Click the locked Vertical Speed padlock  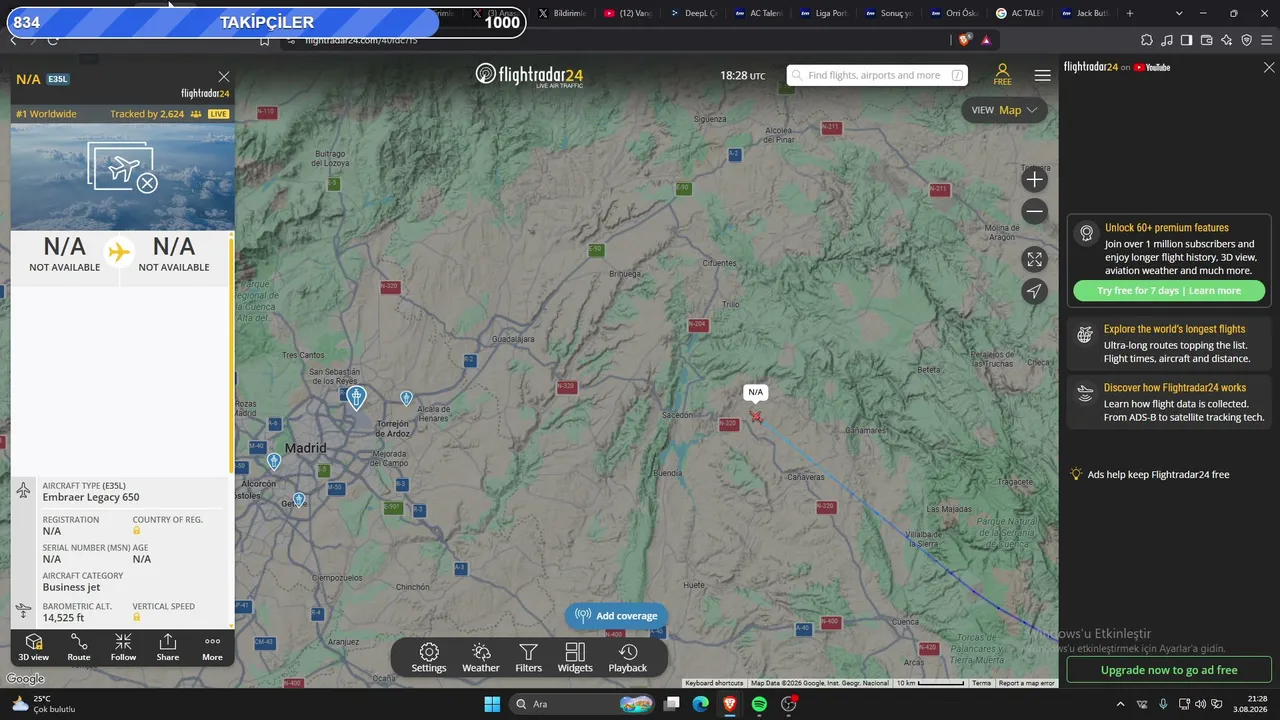click(137, 618)
